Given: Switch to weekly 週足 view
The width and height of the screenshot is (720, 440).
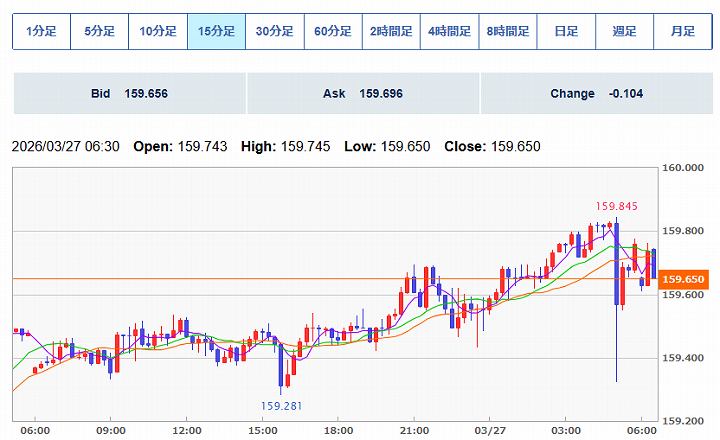Looking at the screenshot, I should (x=624, y=31).
